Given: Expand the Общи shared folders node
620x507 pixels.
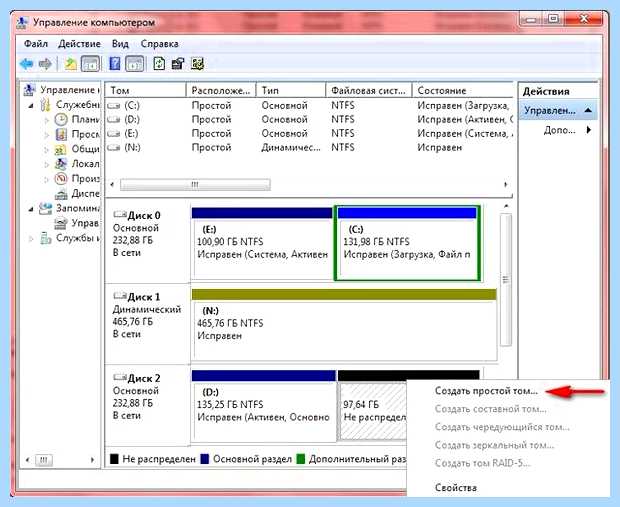Looking at the screenshot, I should (47, 149).
